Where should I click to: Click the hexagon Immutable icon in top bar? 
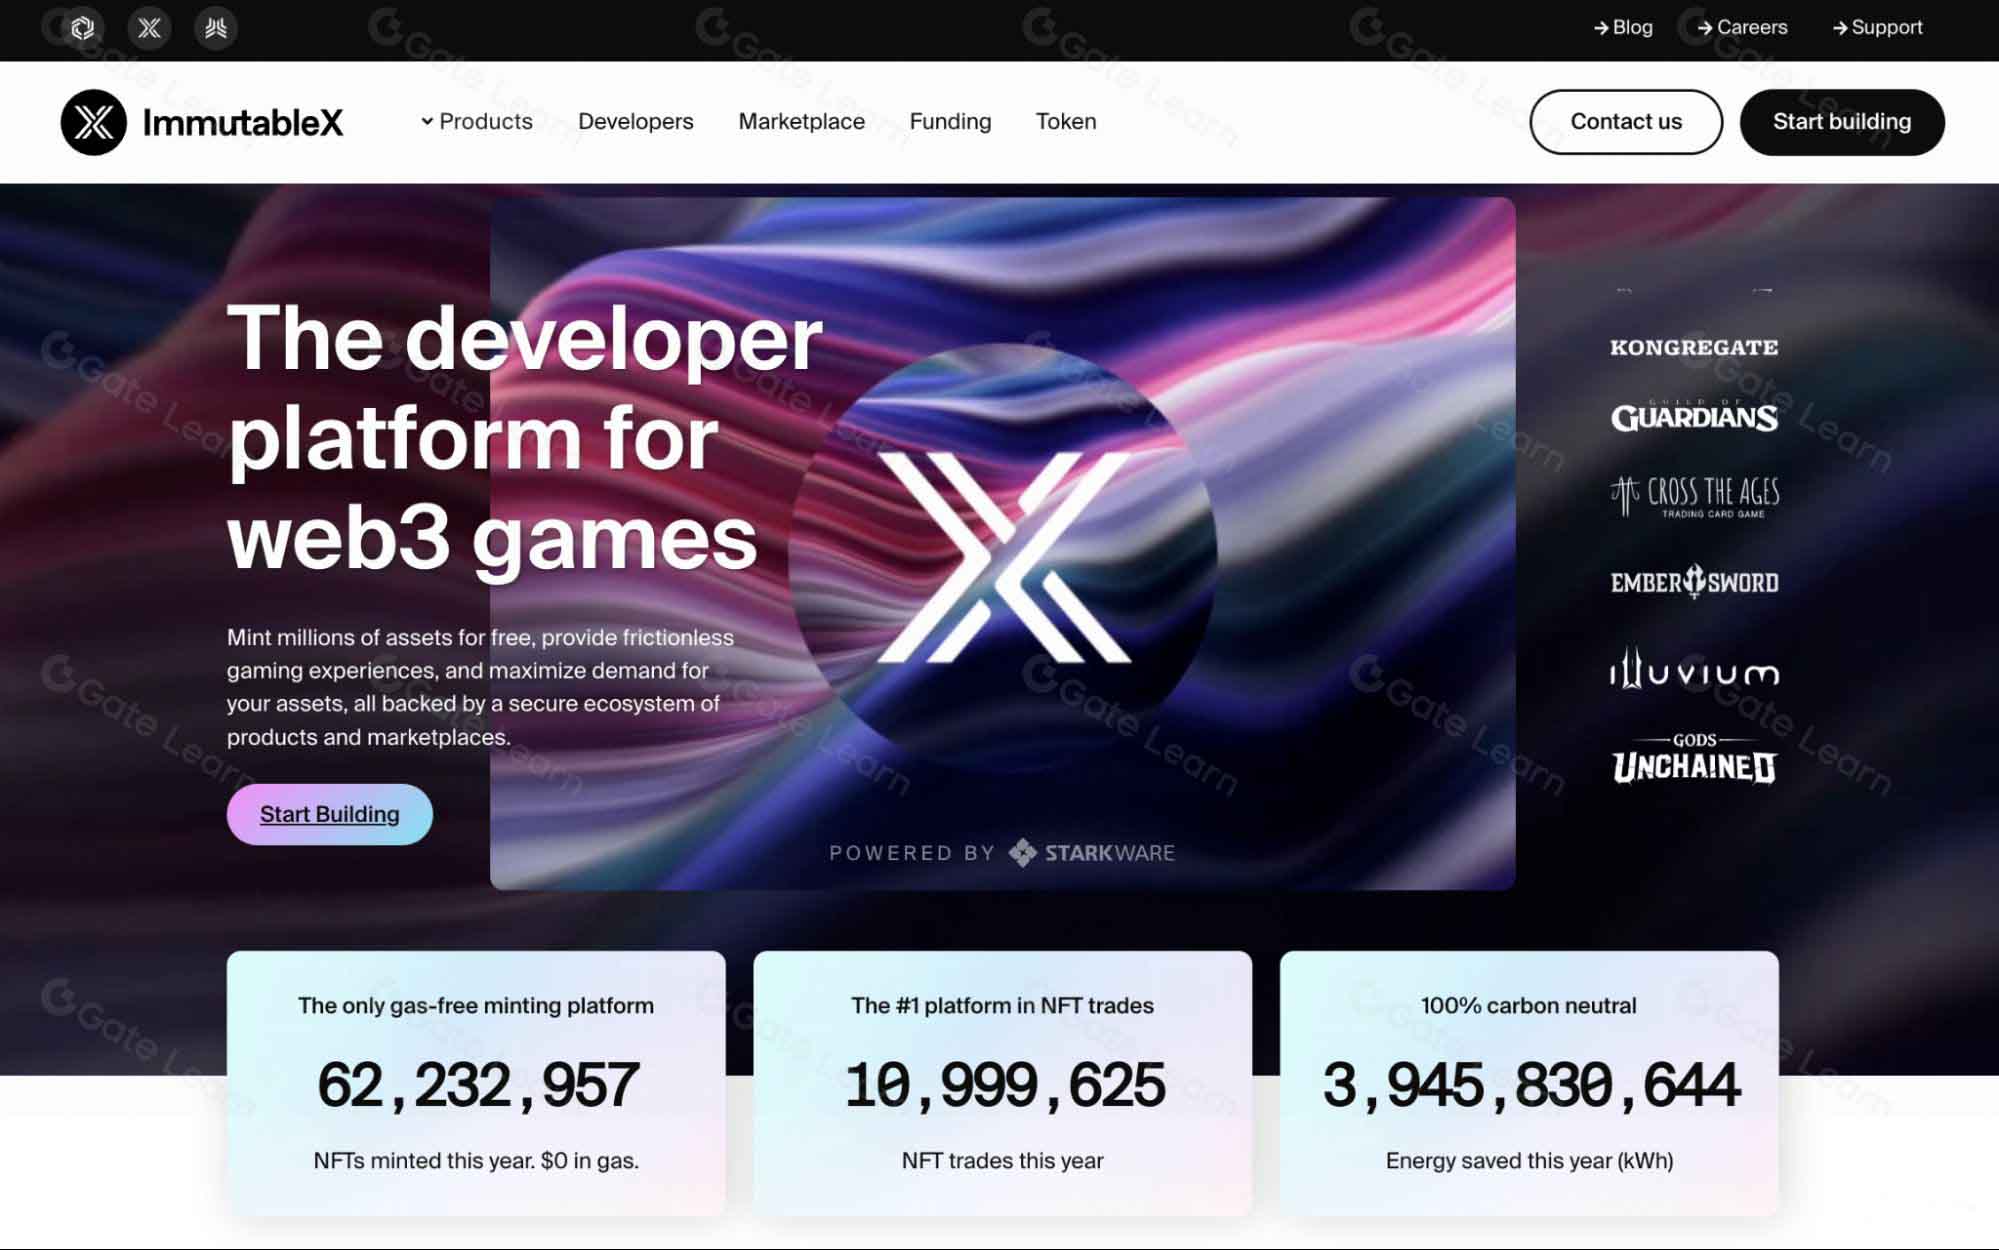click(x=83, y=28)
